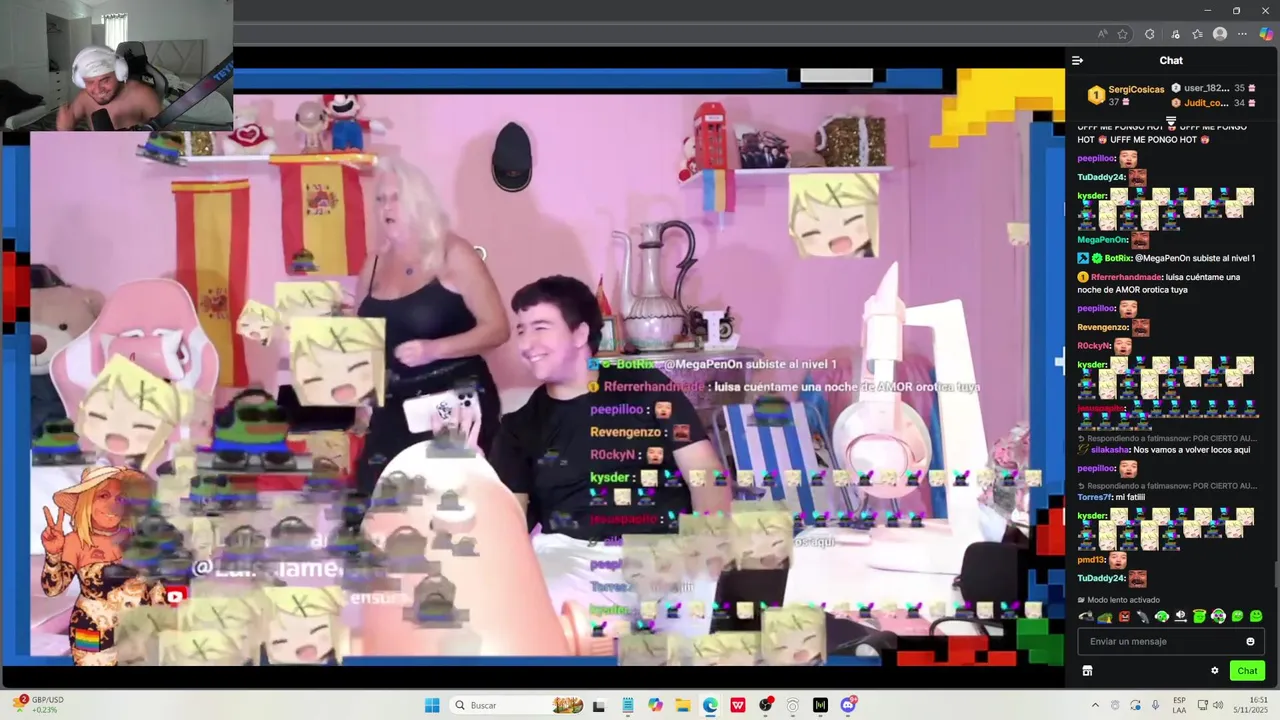Open Copilot app on taskbar

pos(655,705)
